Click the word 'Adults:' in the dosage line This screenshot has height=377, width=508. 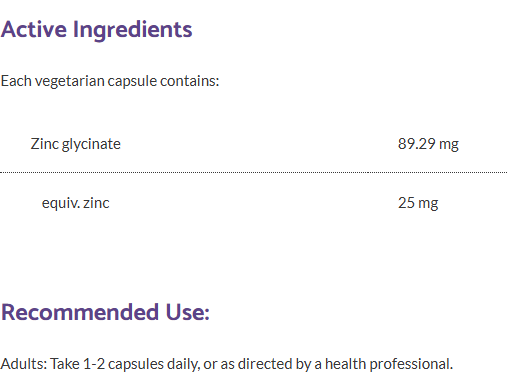point(24,364)
